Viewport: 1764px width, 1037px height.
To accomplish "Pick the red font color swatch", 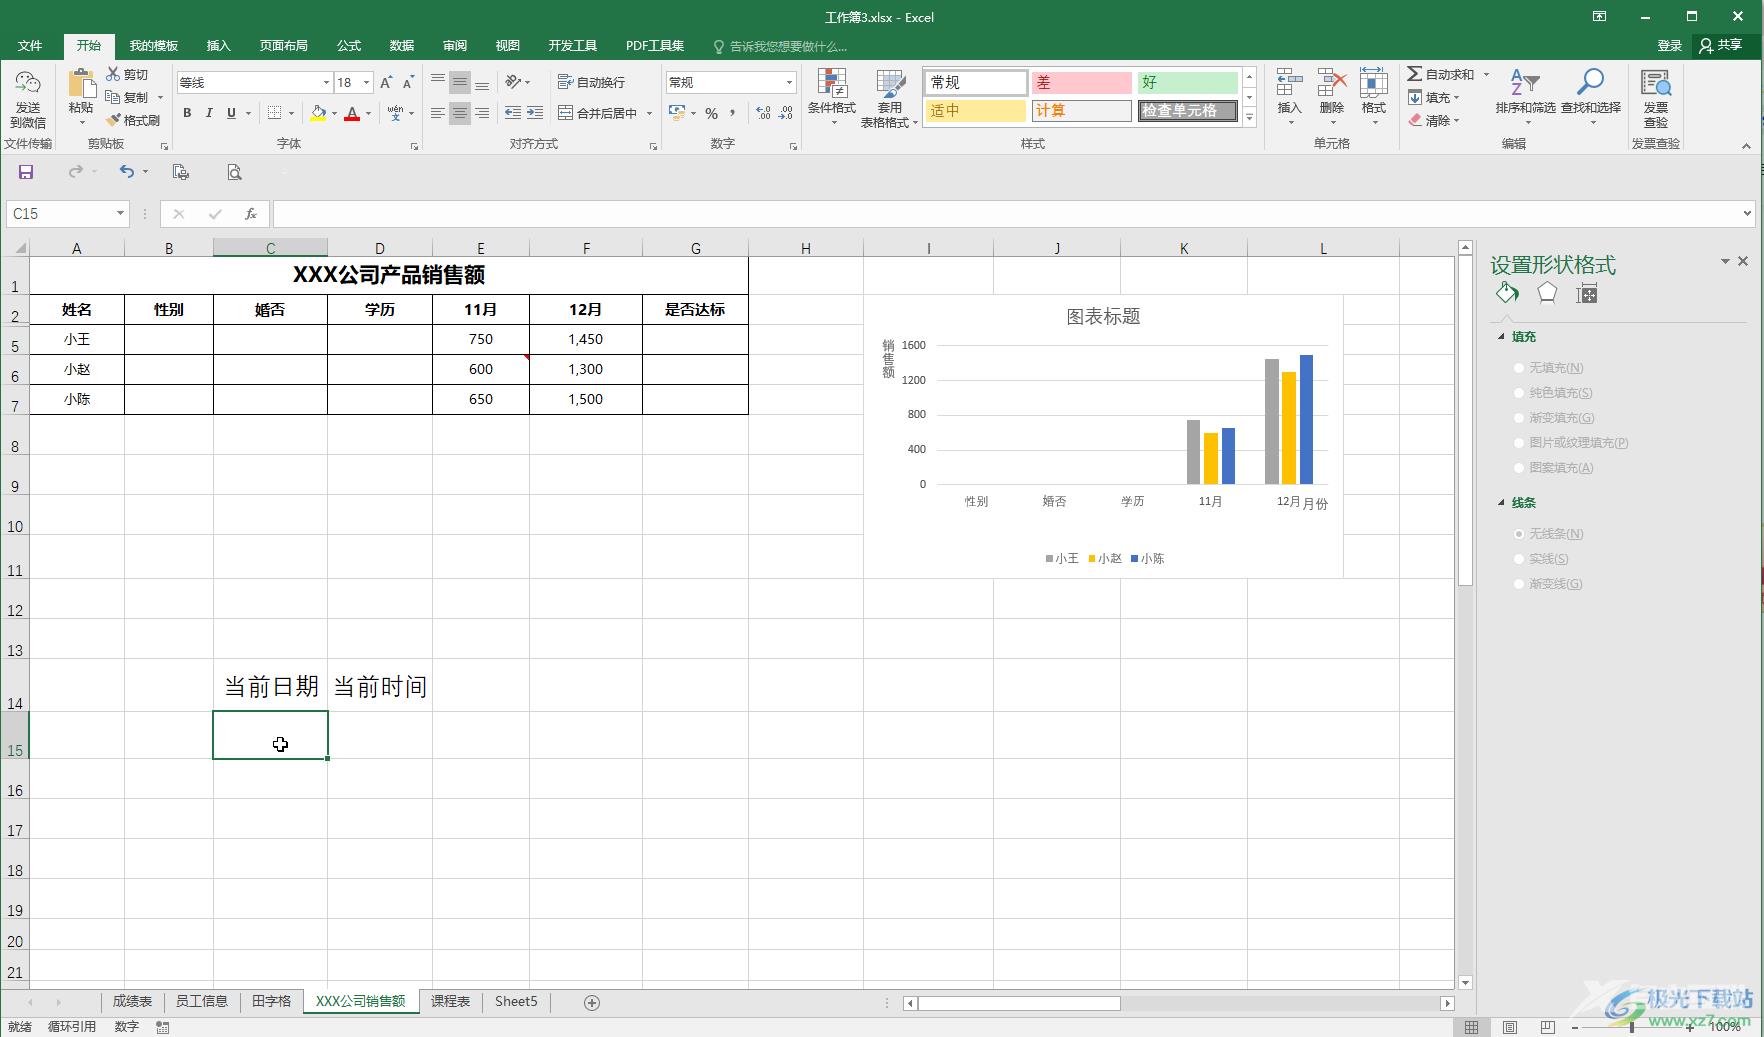I will 352,113.
